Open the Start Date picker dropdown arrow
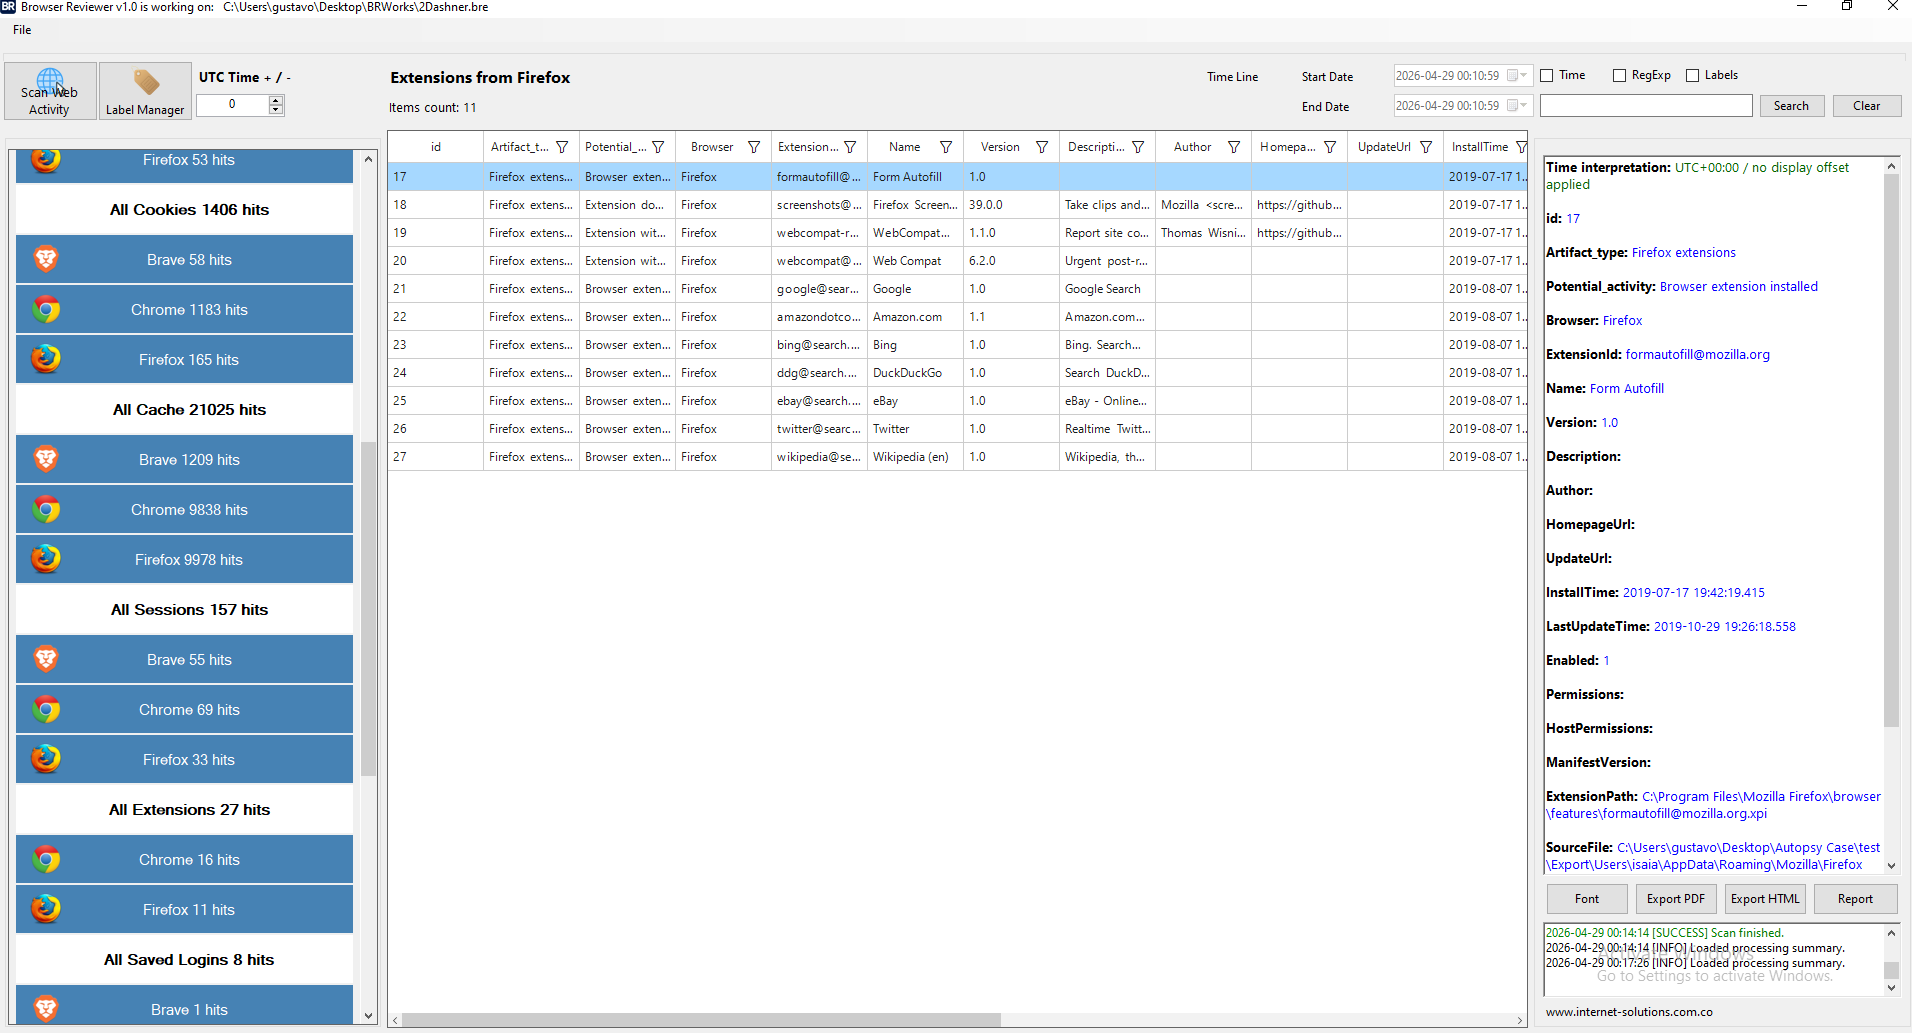Screen dimensions: 1912x1033 click(1524, 76)
